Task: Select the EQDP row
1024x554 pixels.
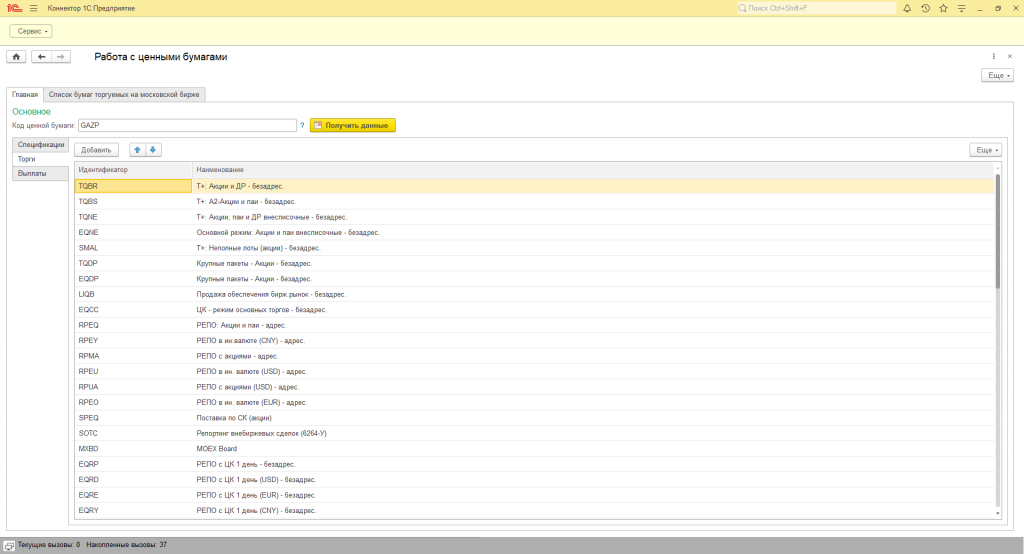Action: point(534,279)
